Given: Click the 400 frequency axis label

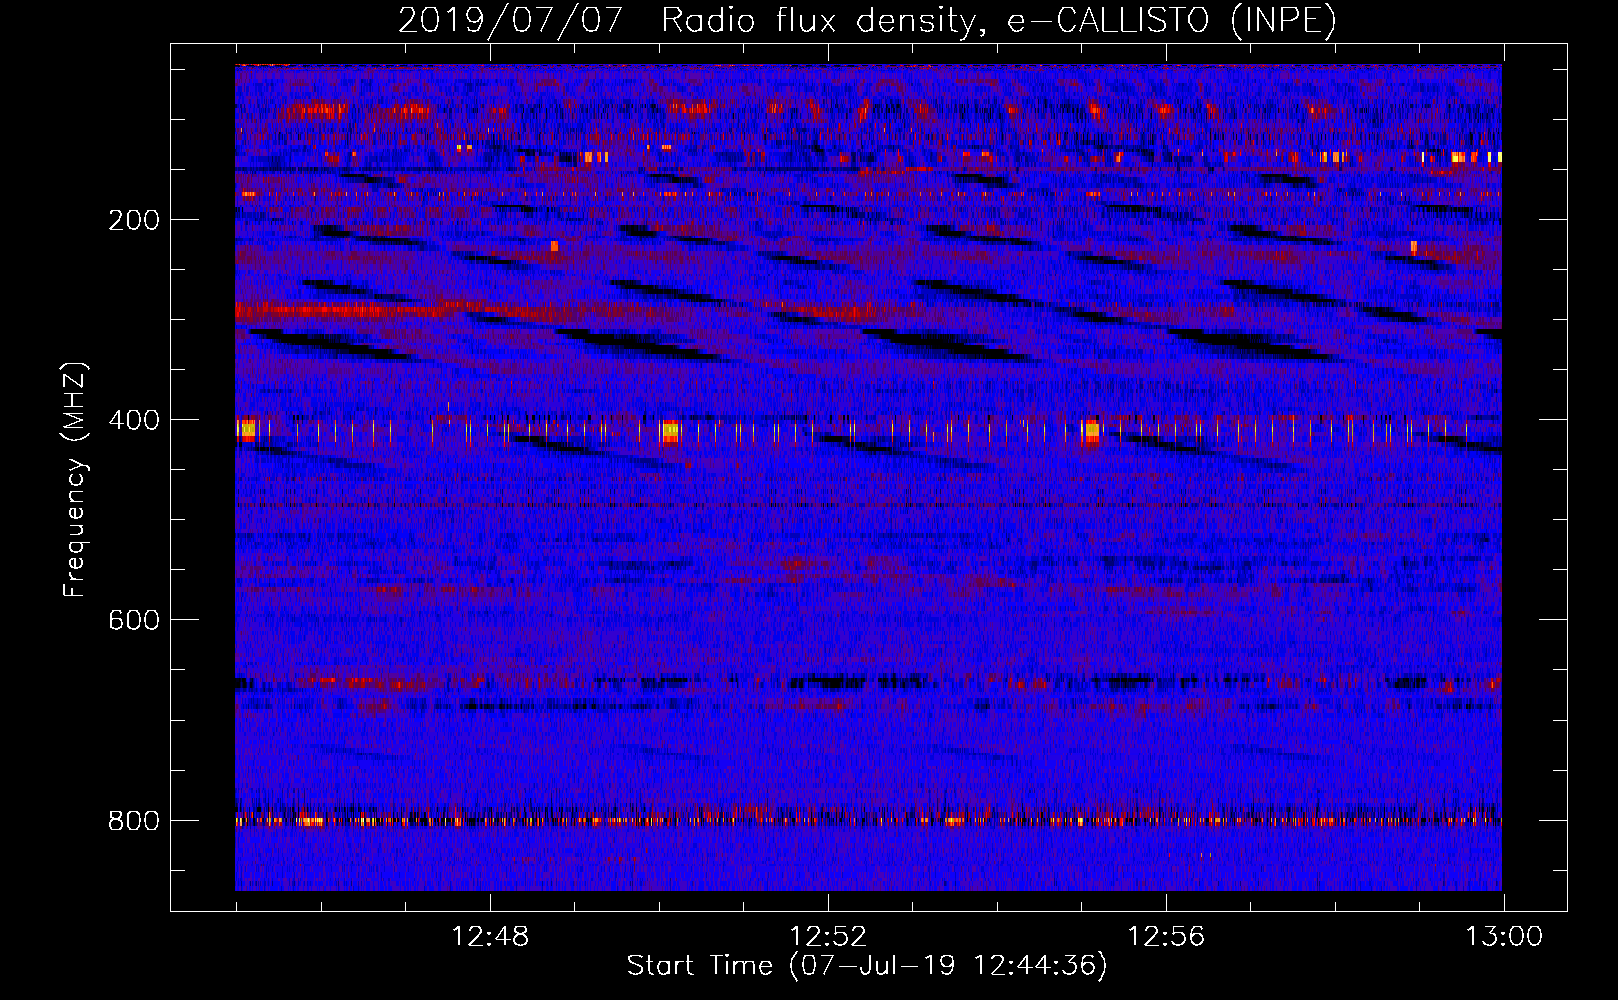Looking at the screenshot, I should [x=133, y=420].
